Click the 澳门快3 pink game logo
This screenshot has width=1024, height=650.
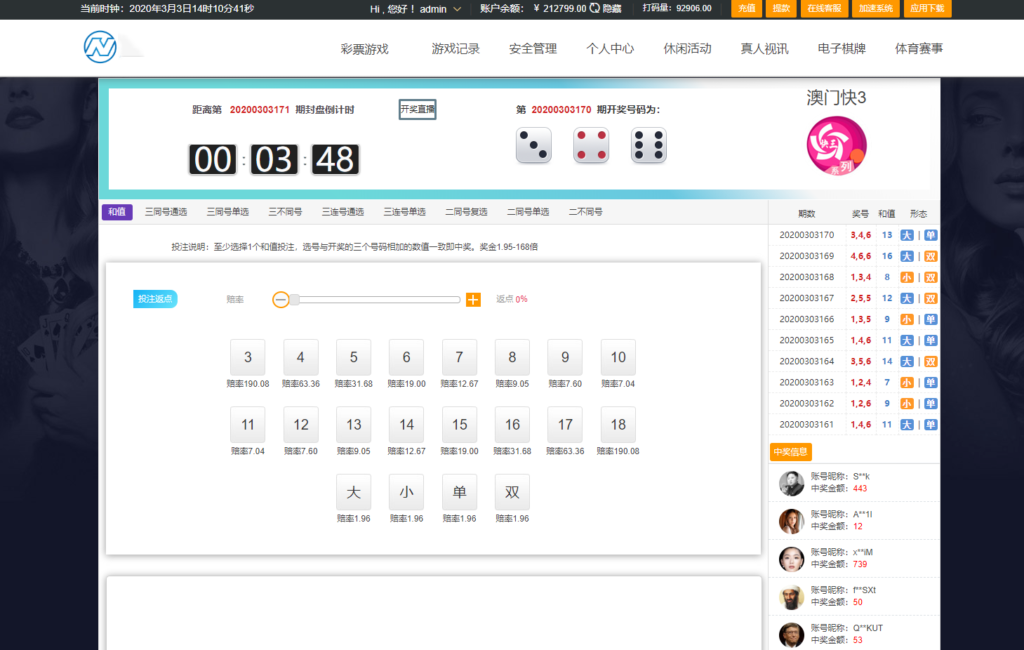pyautogui.click(x=836, y=146)
